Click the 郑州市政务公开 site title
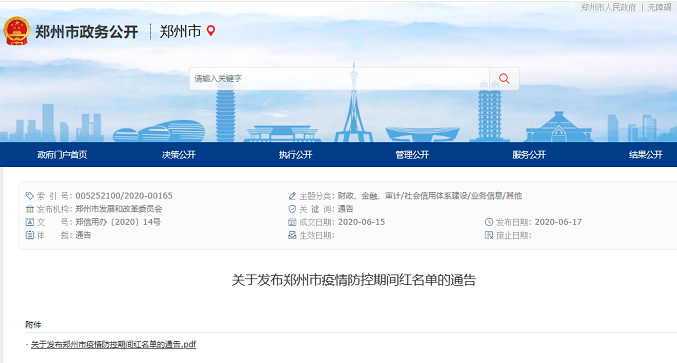 pos(86,32)
